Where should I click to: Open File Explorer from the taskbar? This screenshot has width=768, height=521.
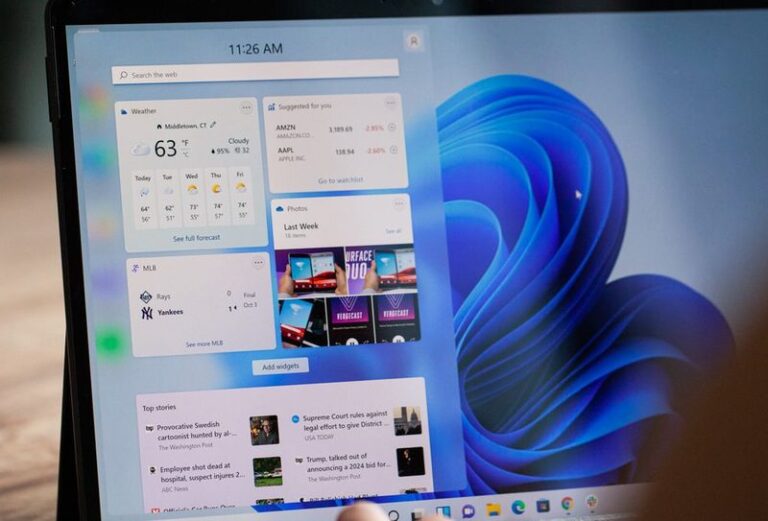(494, 509)
